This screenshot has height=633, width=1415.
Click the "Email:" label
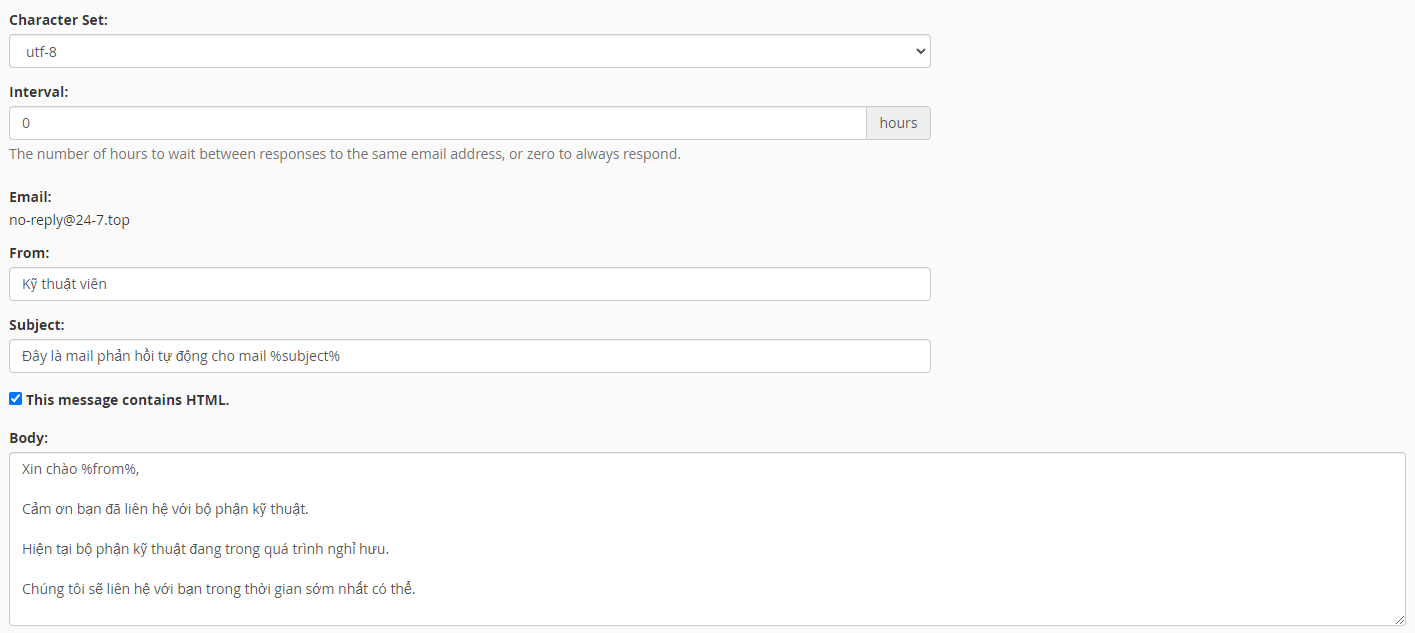click(x=31, y=197)
